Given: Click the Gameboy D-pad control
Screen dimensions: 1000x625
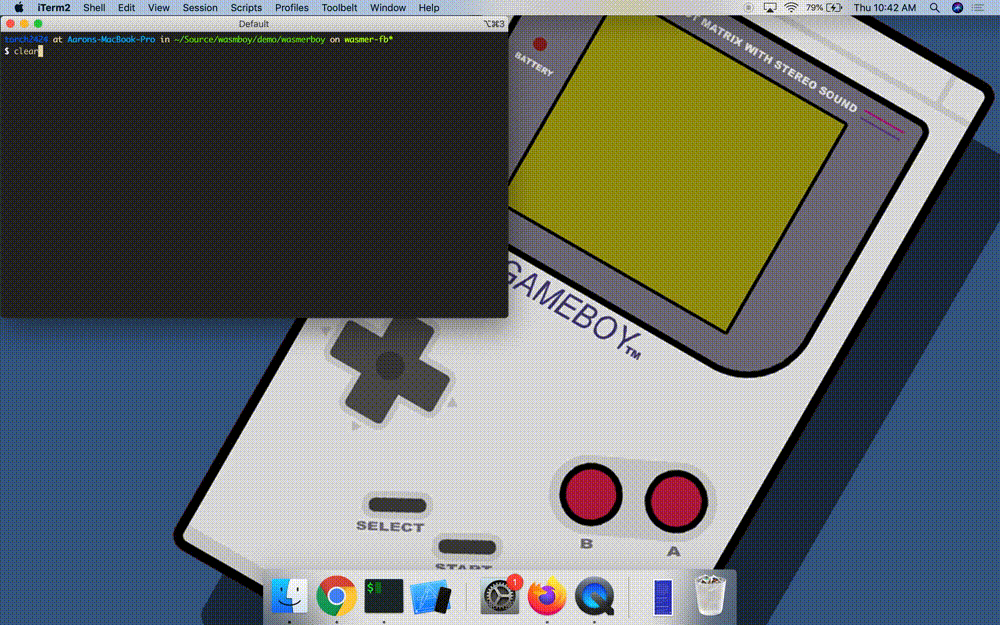Looking at the screenshot, I should [x=390, y=366].
